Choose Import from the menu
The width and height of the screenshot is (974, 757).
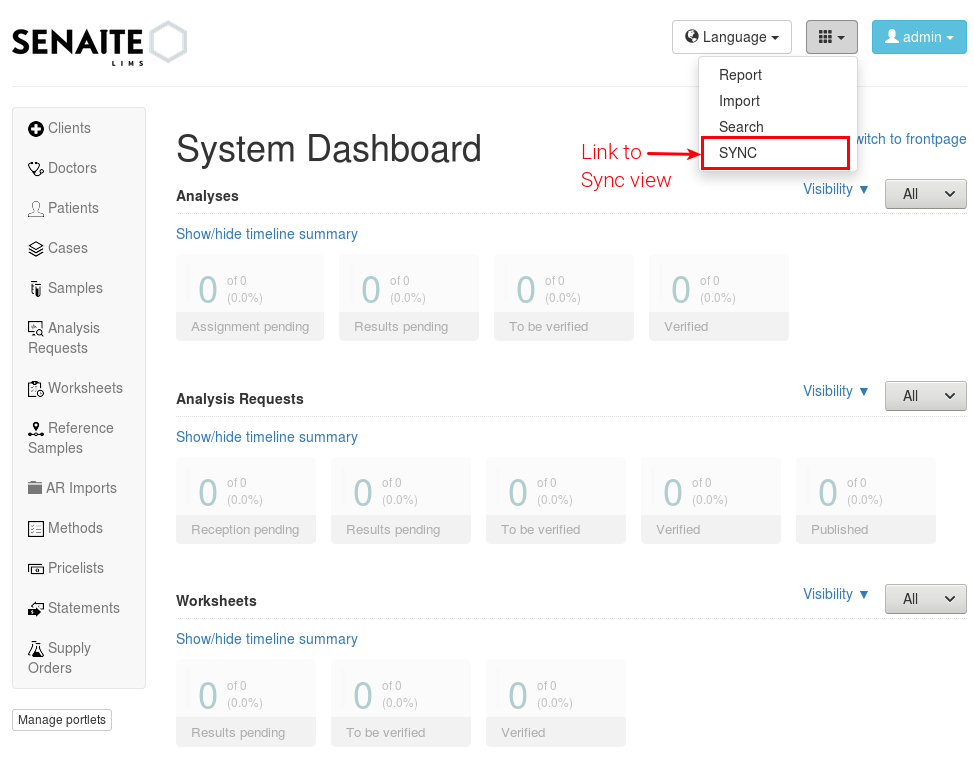(739, 101)
